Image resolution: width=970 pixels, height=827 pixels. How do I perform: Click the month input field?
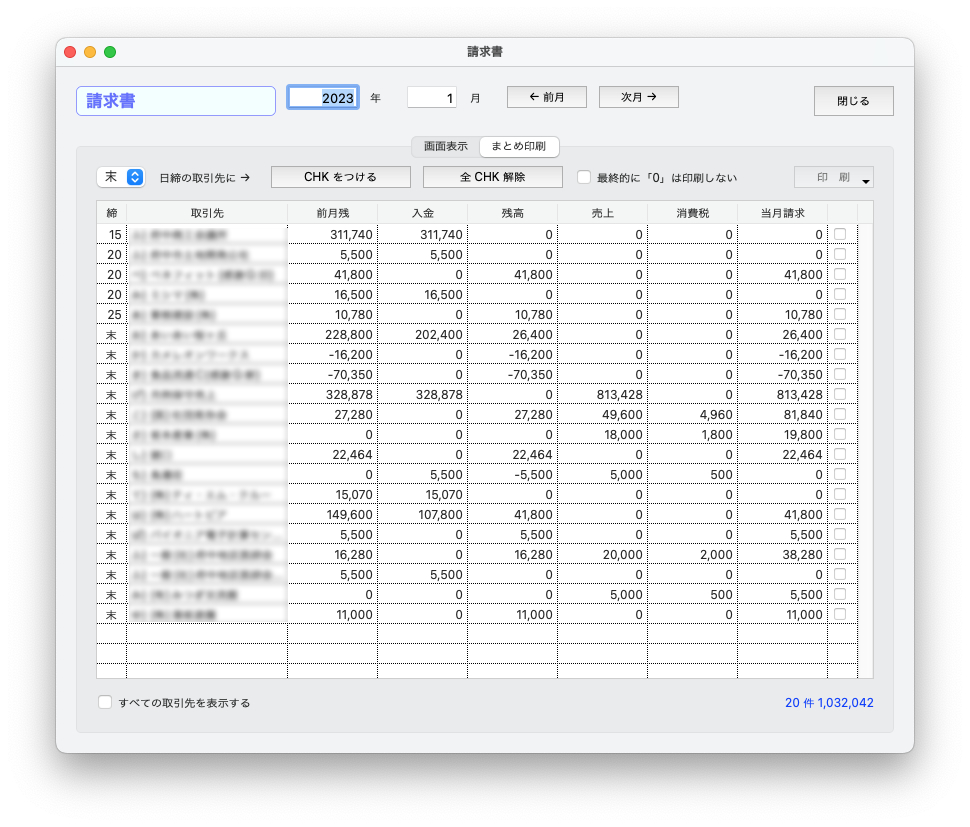click(x=432, y=98)
